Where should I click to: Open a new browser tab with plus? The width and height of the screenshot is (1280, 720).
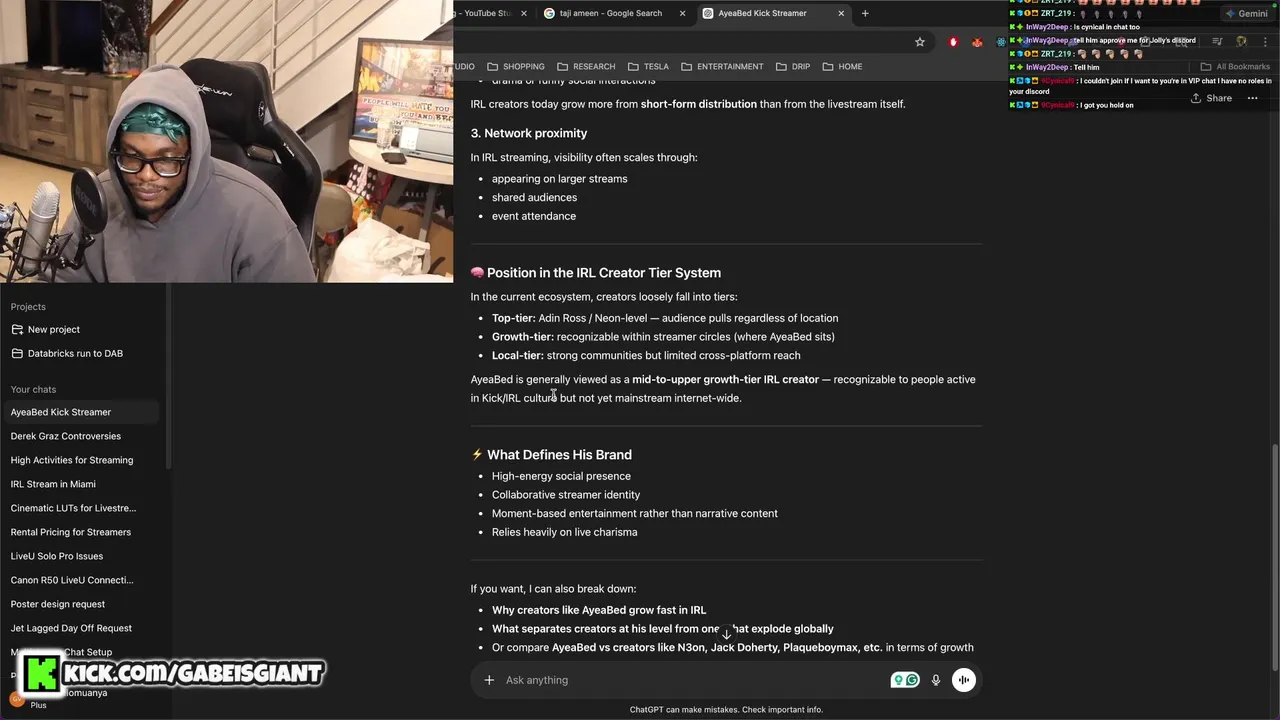pos(865,13)
